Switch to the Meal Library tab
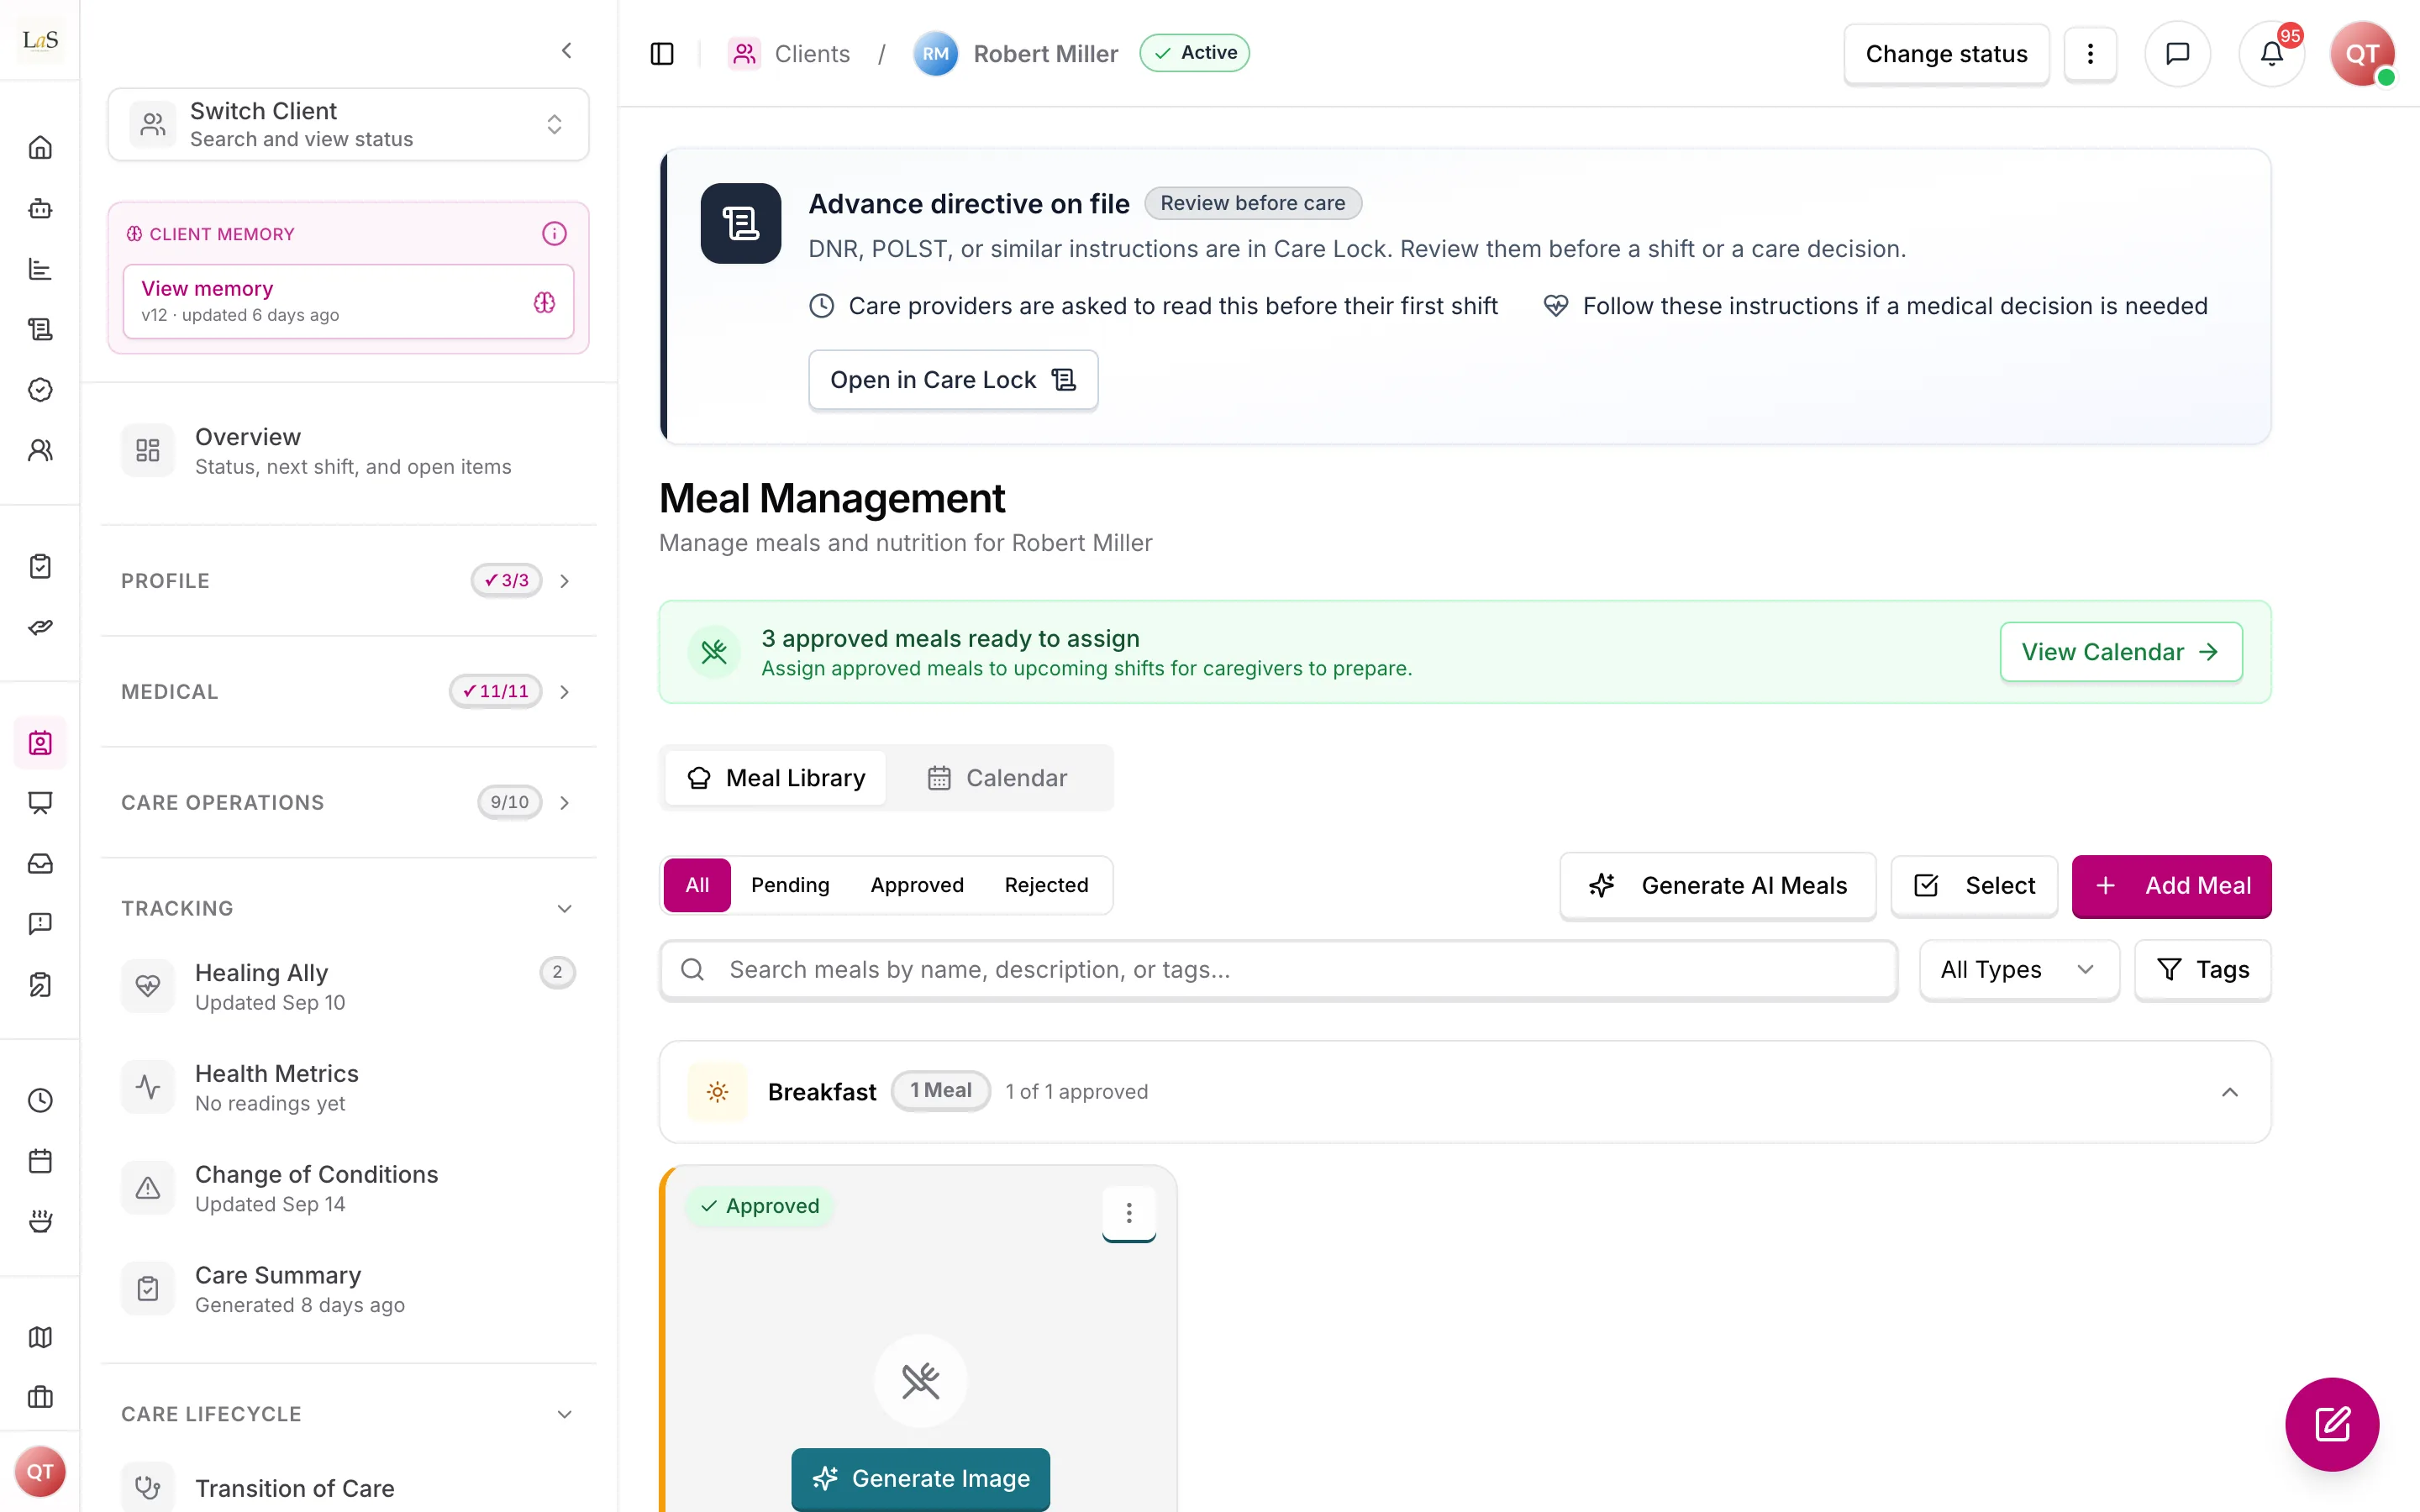 click(x=776, y=778)
